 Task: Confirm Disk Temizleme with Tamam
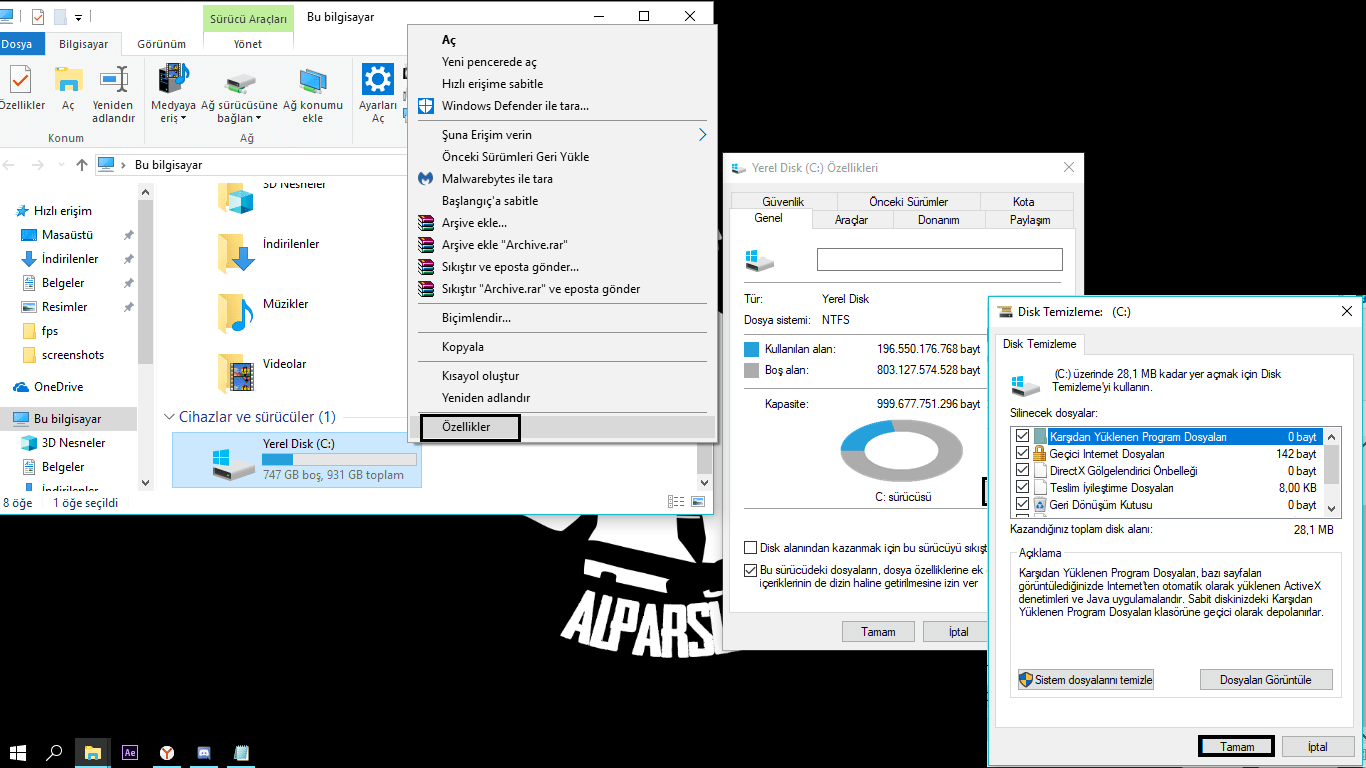point(1236,747)
